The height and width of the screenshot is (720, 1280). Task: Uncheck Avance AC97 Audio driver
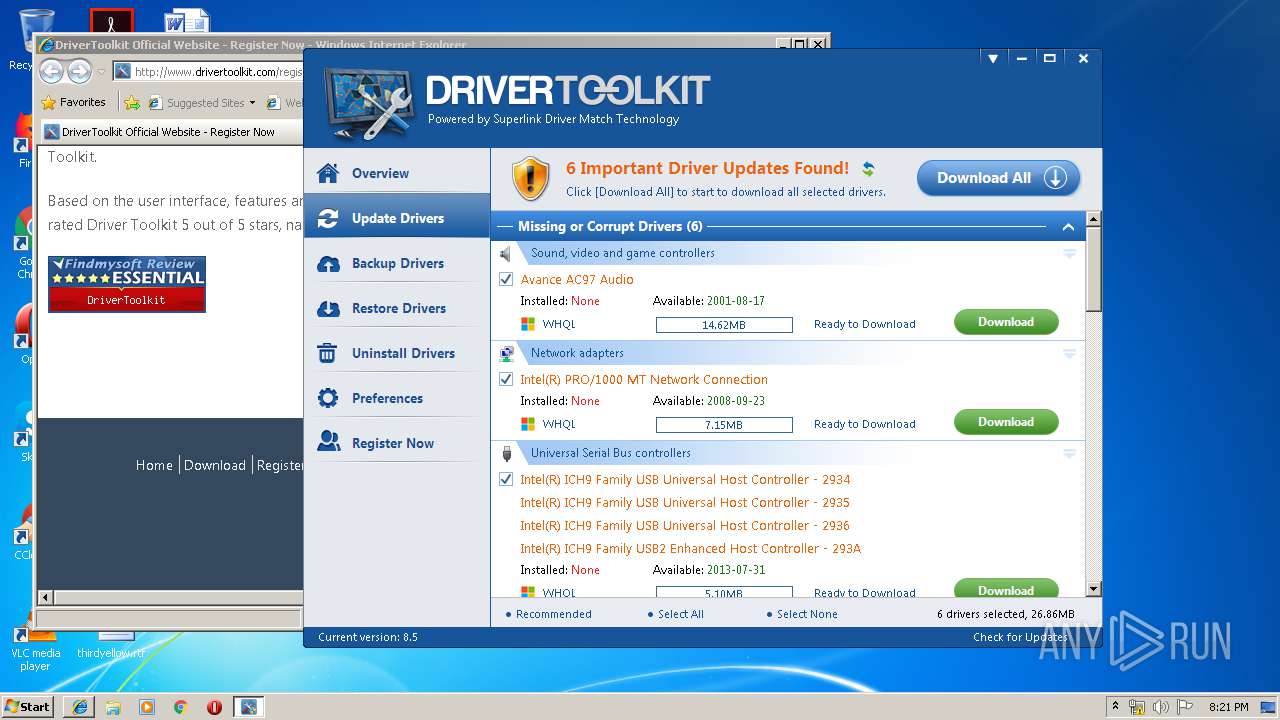506,279
